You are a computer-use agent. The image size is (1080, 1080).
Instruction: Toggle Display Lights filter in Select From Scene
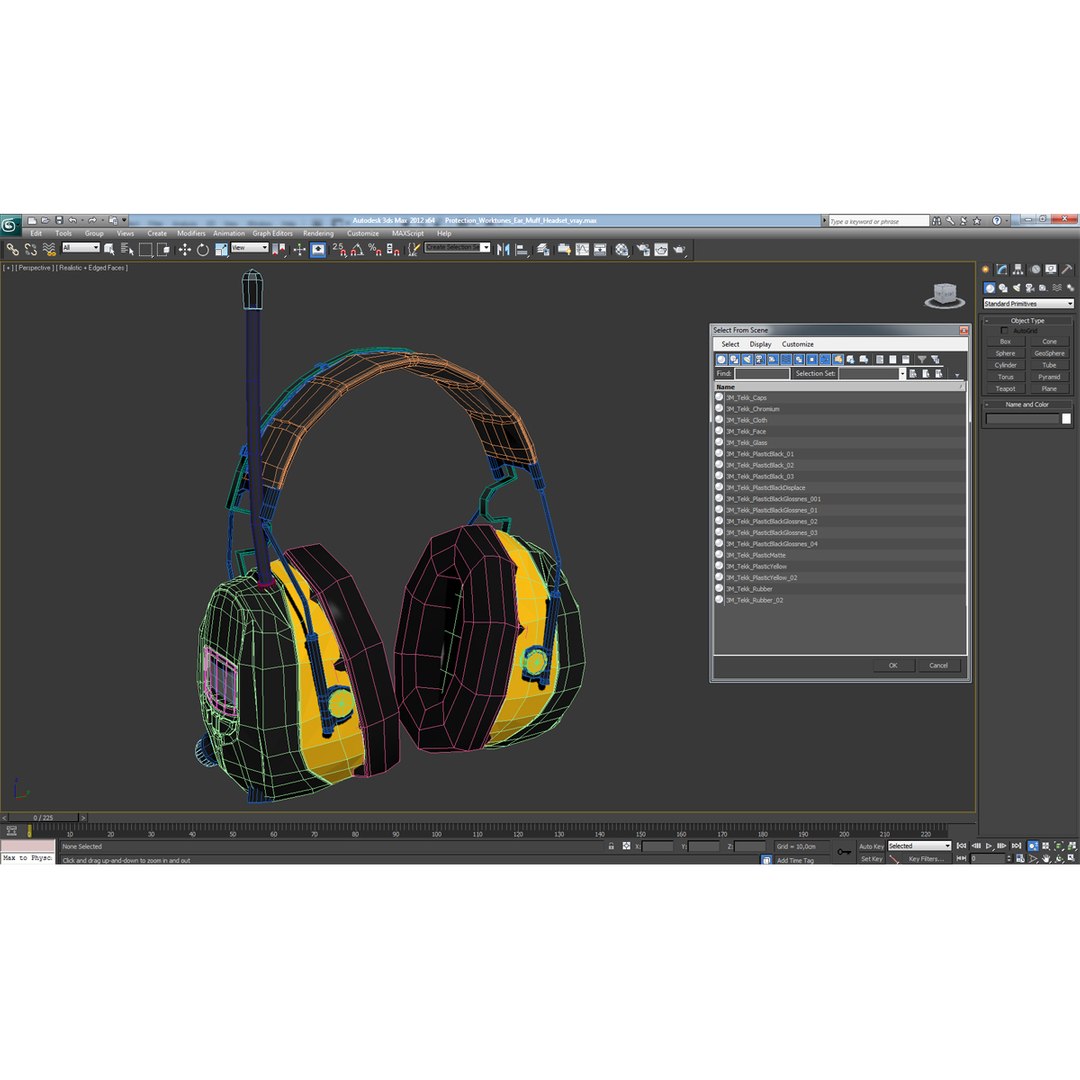pos(747,360)
